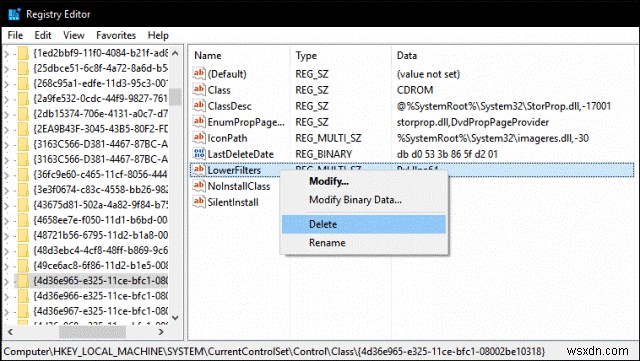Screen dimensions: 640x361
Task: Choose Delete from the context menu
Action: click(x=364, y=224)
